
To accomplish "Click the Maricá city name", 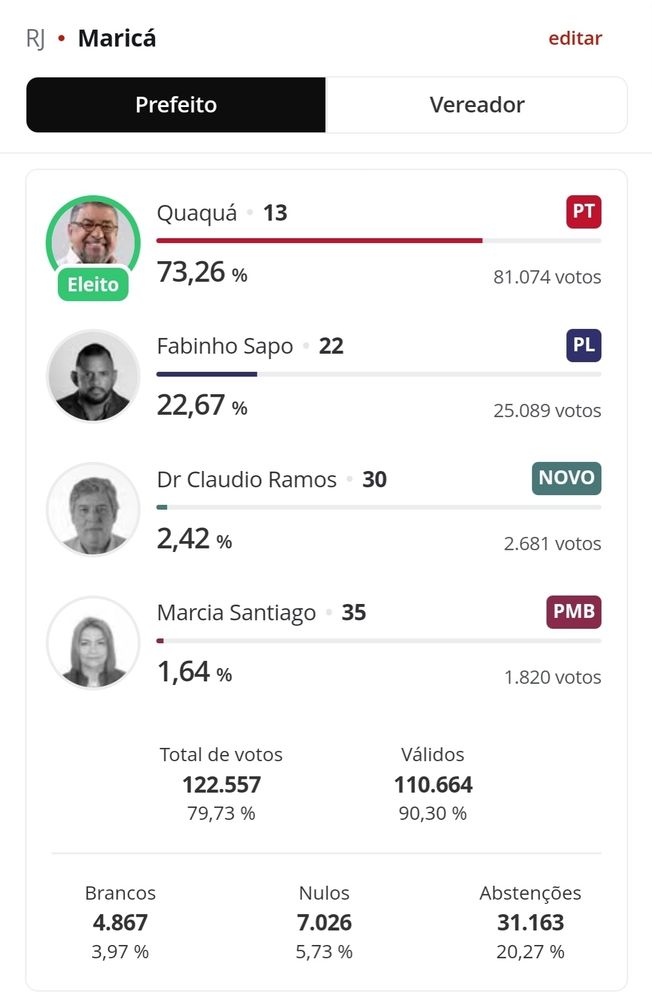I will click(x=117, y=38).
